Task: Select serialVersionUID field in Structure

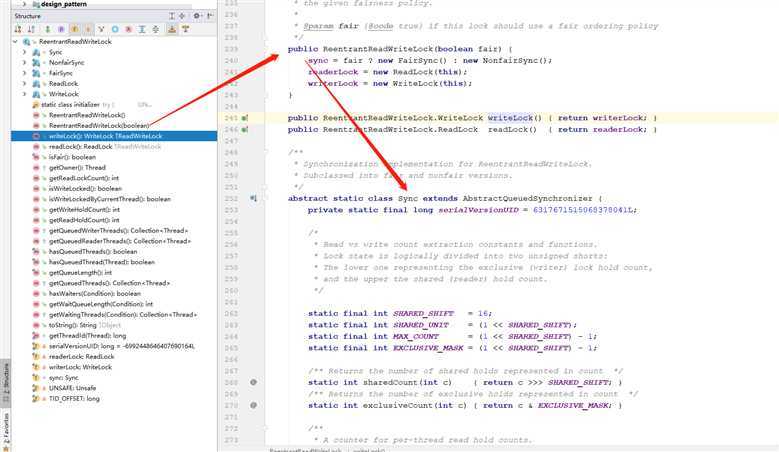Action: pos(122,346)
